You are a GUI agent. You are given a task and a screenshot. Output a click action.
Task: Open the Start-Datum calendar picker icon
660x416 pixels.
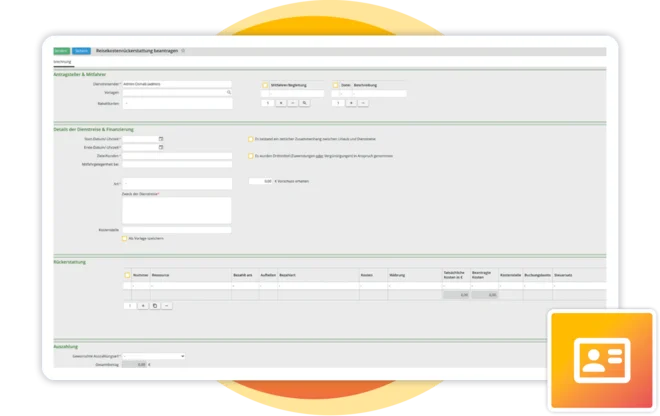tap(161, 139)
